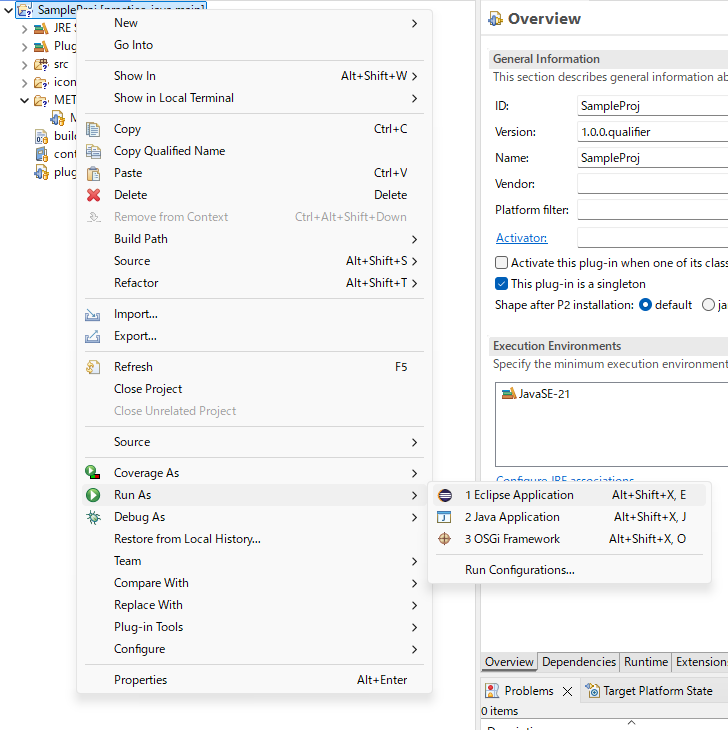Click the Debug As bug icon
The image size is (728, 730).
pos(93,517)
